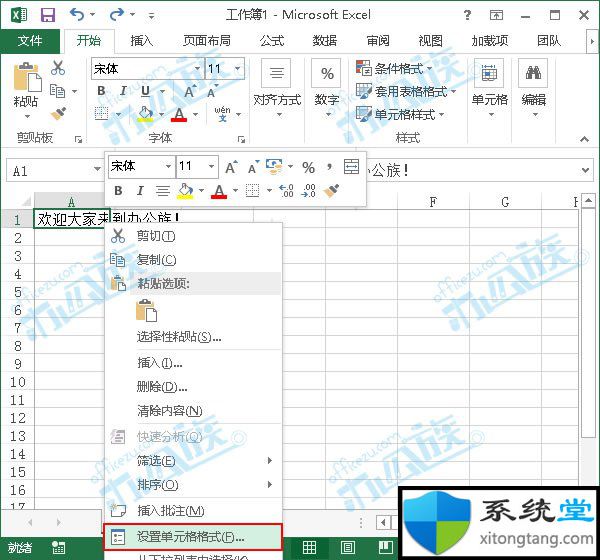
Task: Click the borders icon in ribbon font group
Action: point(101,114)
